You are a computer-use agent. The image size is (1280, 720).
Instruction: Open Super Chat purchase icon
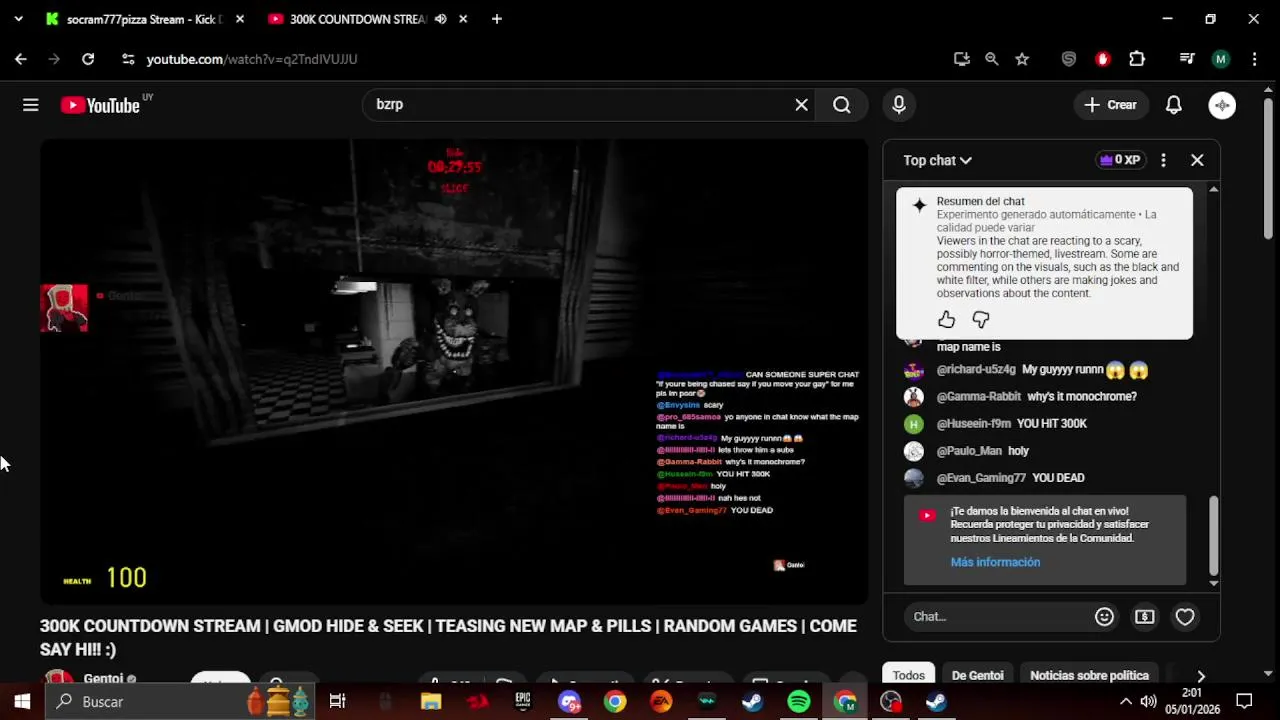click(x=1145, y=617)
